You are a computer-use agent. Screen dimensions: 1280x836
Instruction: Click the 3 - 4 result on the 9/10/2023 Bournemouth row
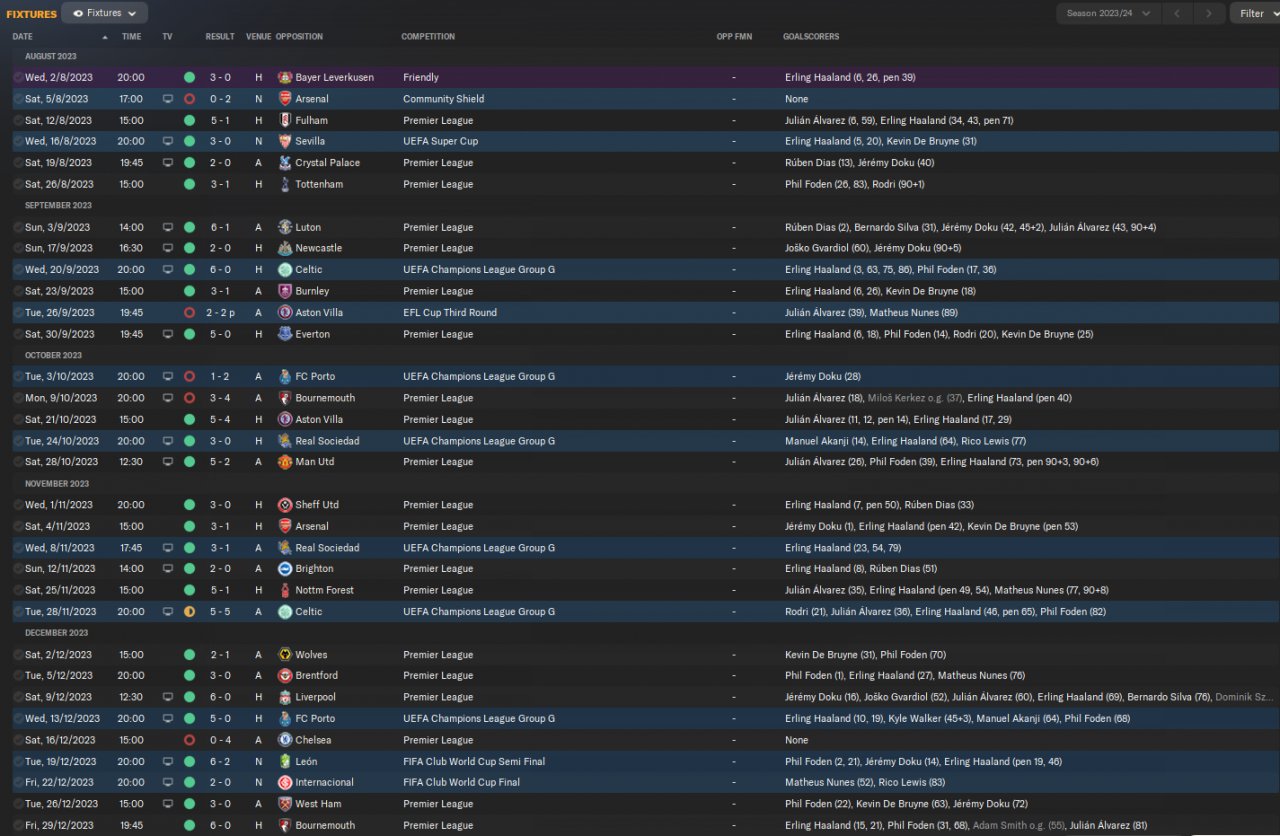point(220,398)
